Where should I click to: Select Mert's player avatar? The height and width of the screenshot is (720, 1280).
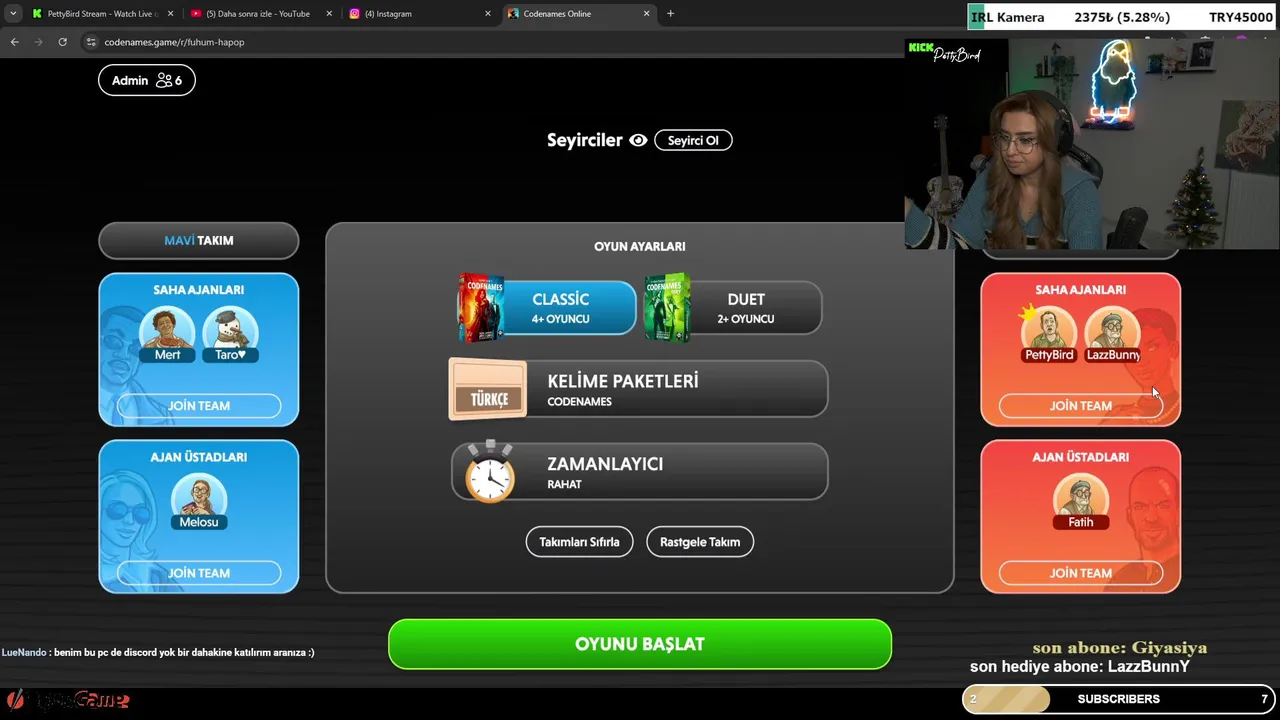pyautogui.click(x=167, y=331)
